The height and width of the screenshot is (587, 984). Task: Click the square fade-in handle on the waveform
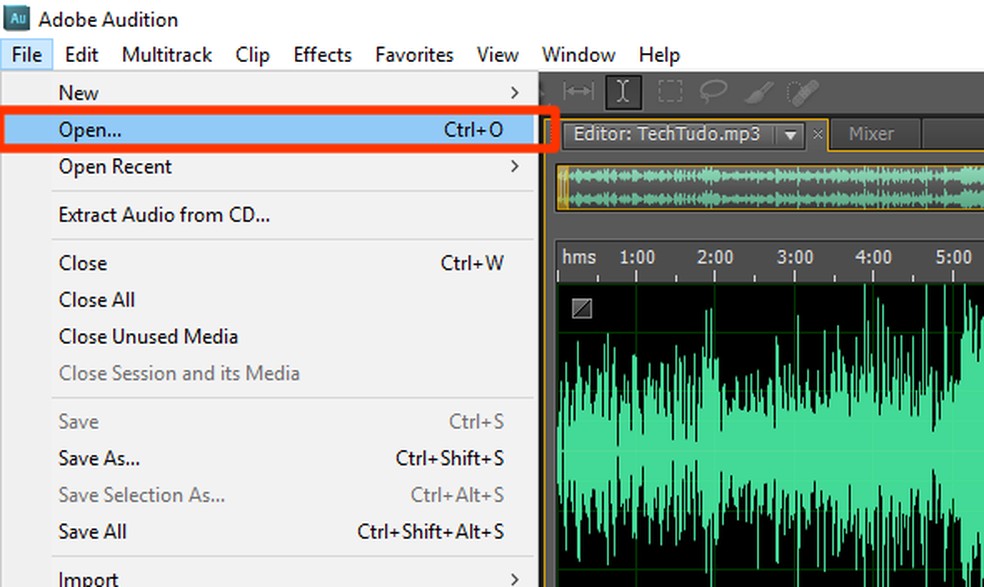pyautogui.click(x=581, y=309)
